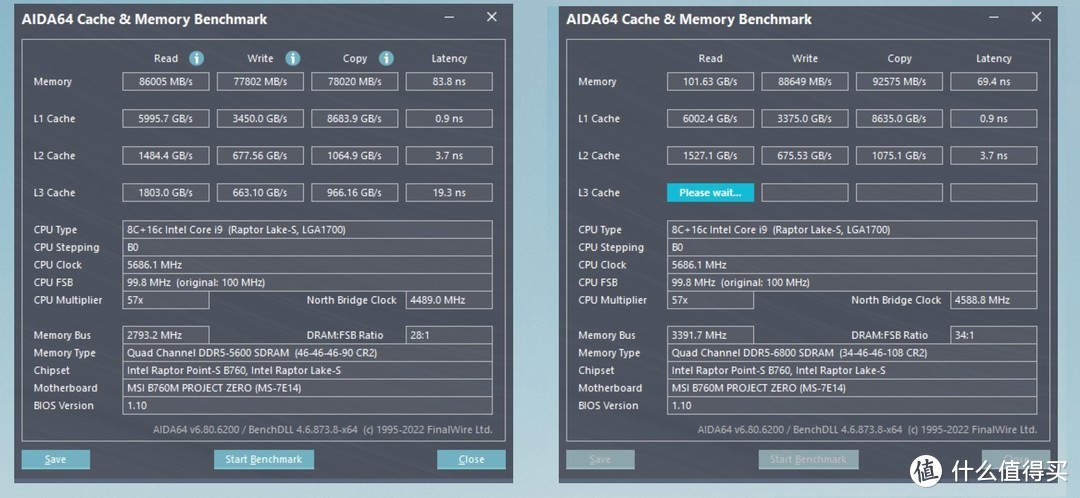Select L3 Cache copy 966.16 GB/s

coord(355,193)
